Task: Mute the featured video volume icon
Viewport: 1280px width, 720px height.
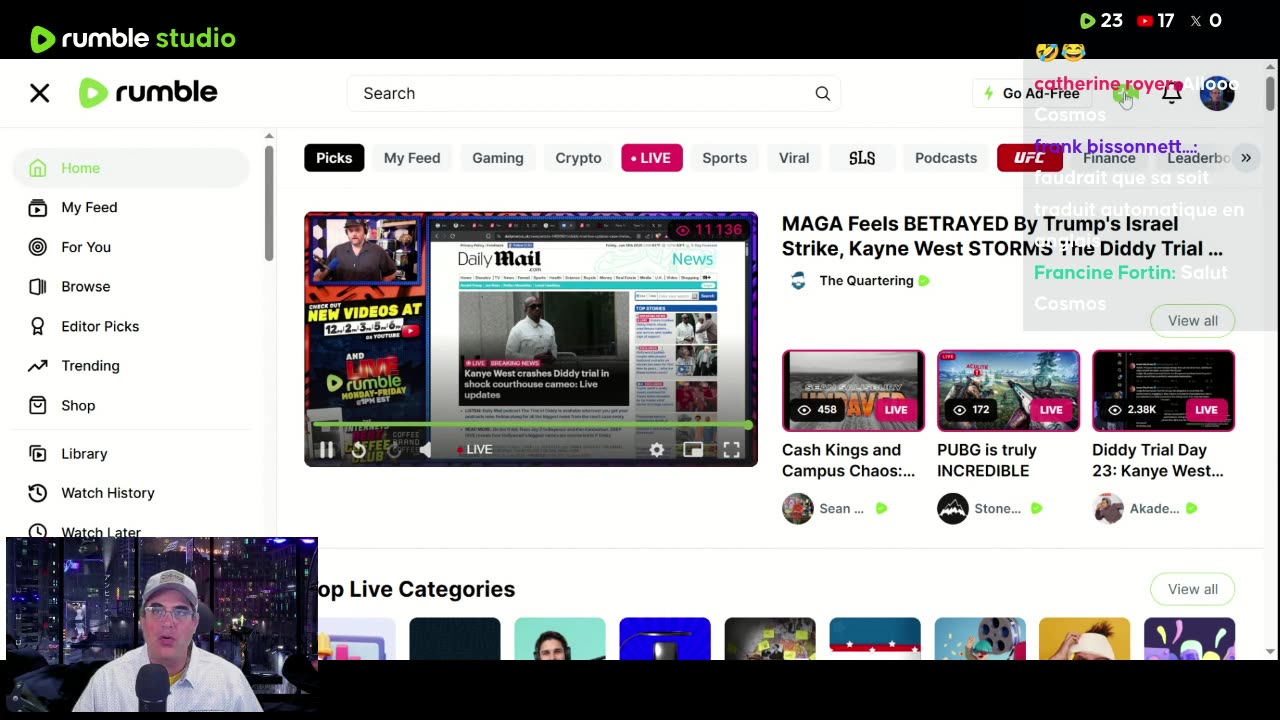Action: coord(425,450)
